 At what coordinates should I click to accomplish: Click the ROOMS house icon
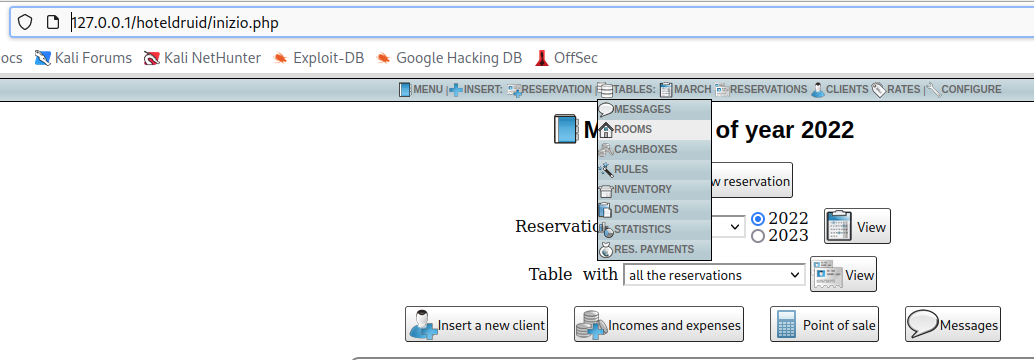pyautogui.click(x=606, y=130)
